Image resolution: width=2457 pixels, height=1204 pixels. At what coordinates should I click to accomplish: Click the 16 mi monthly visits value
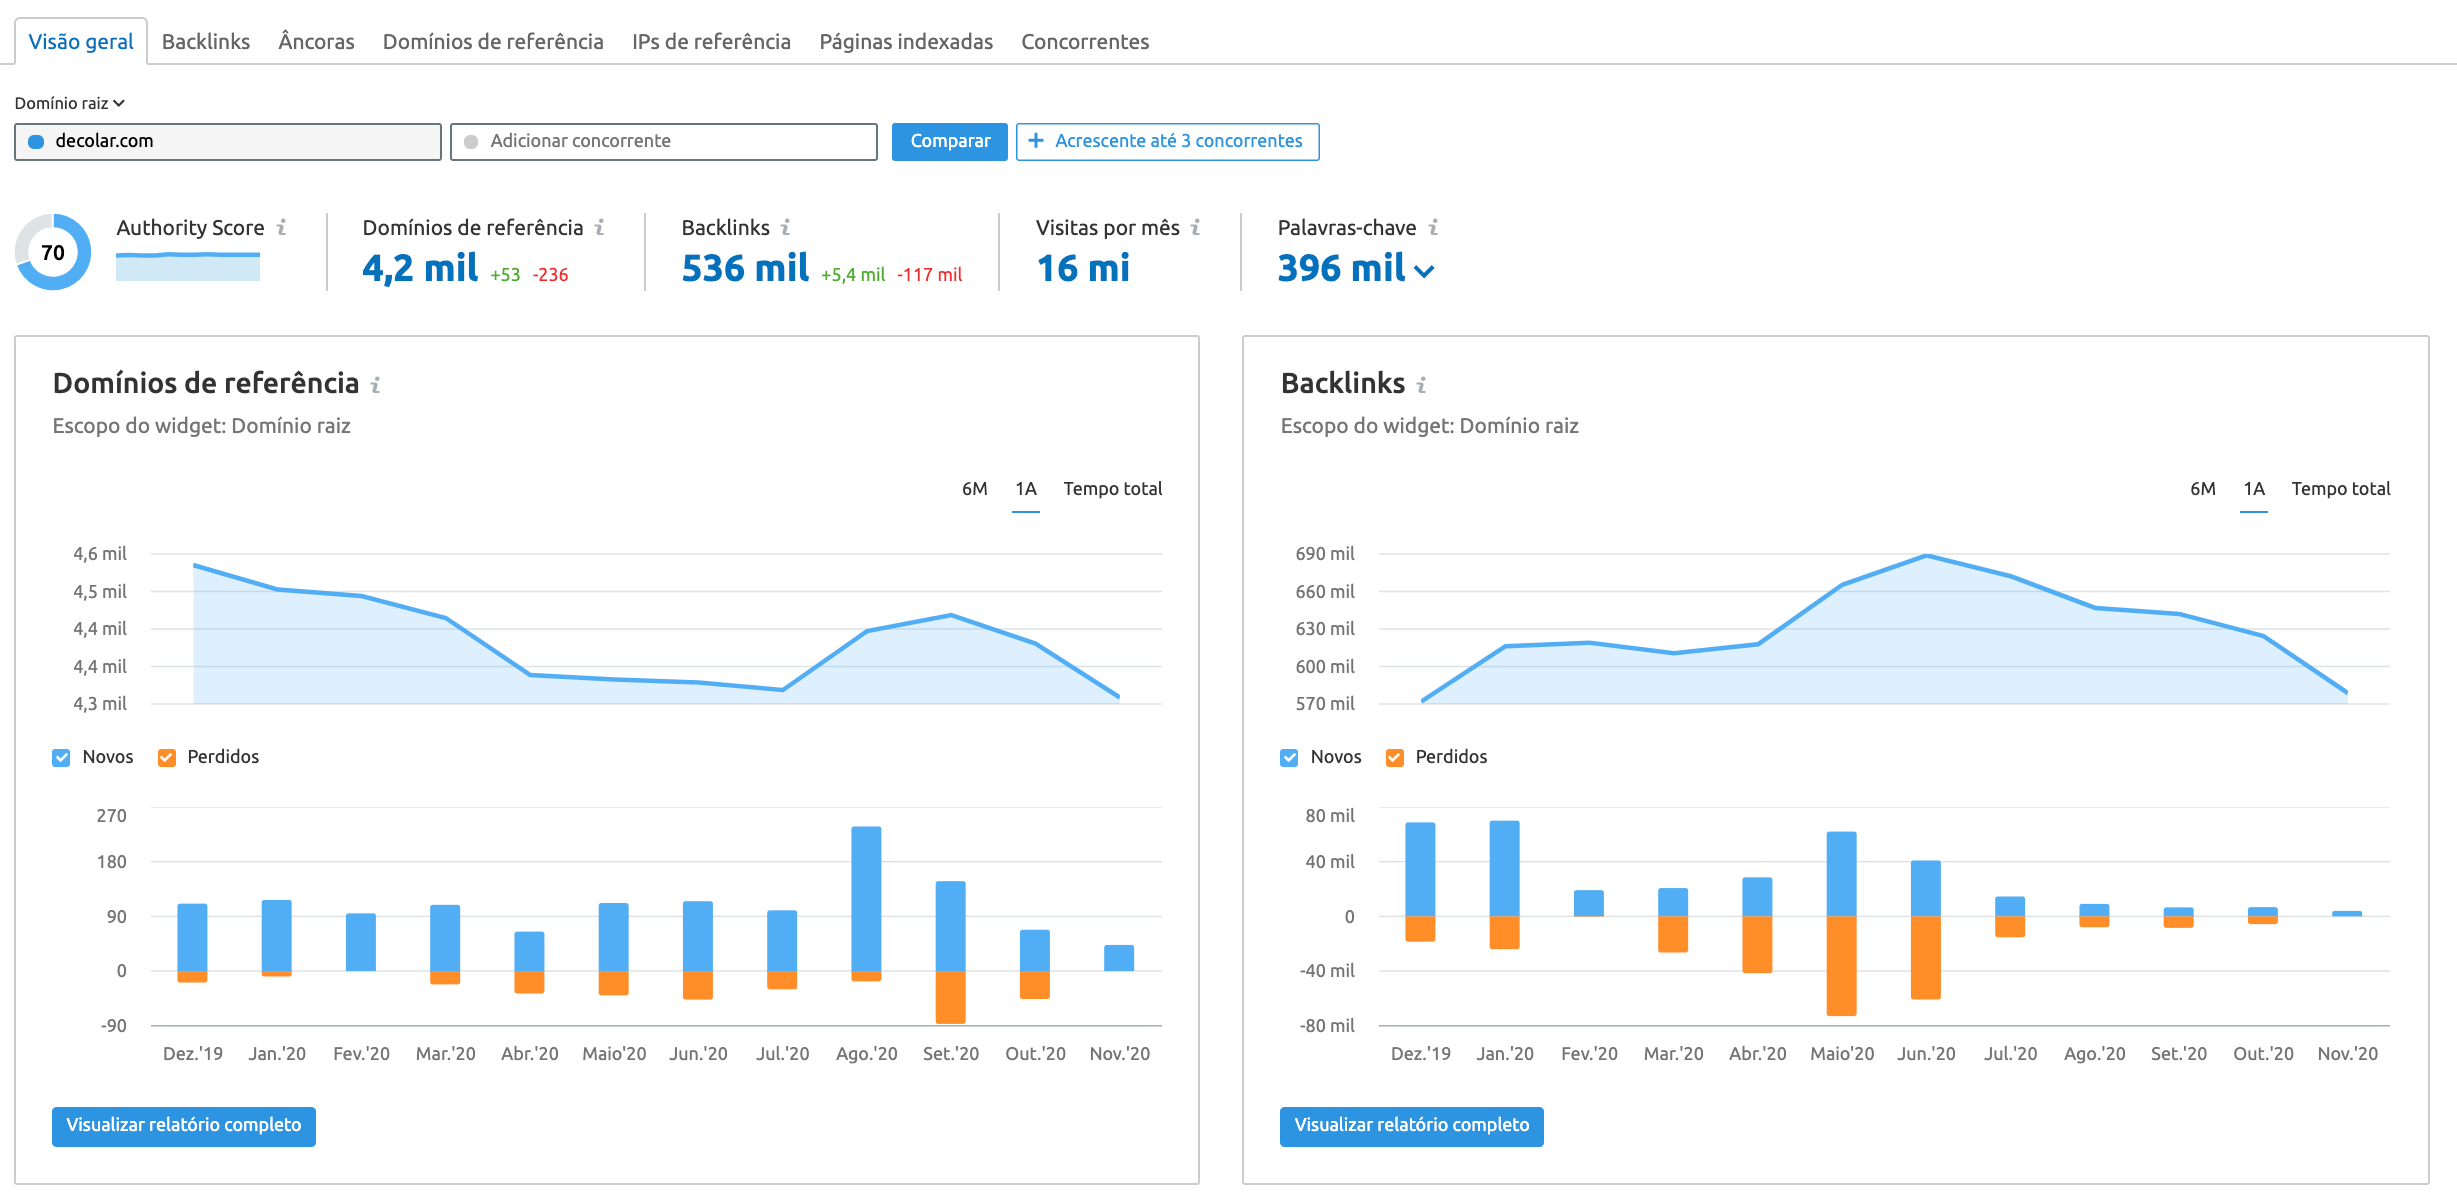pos(1083,268)
